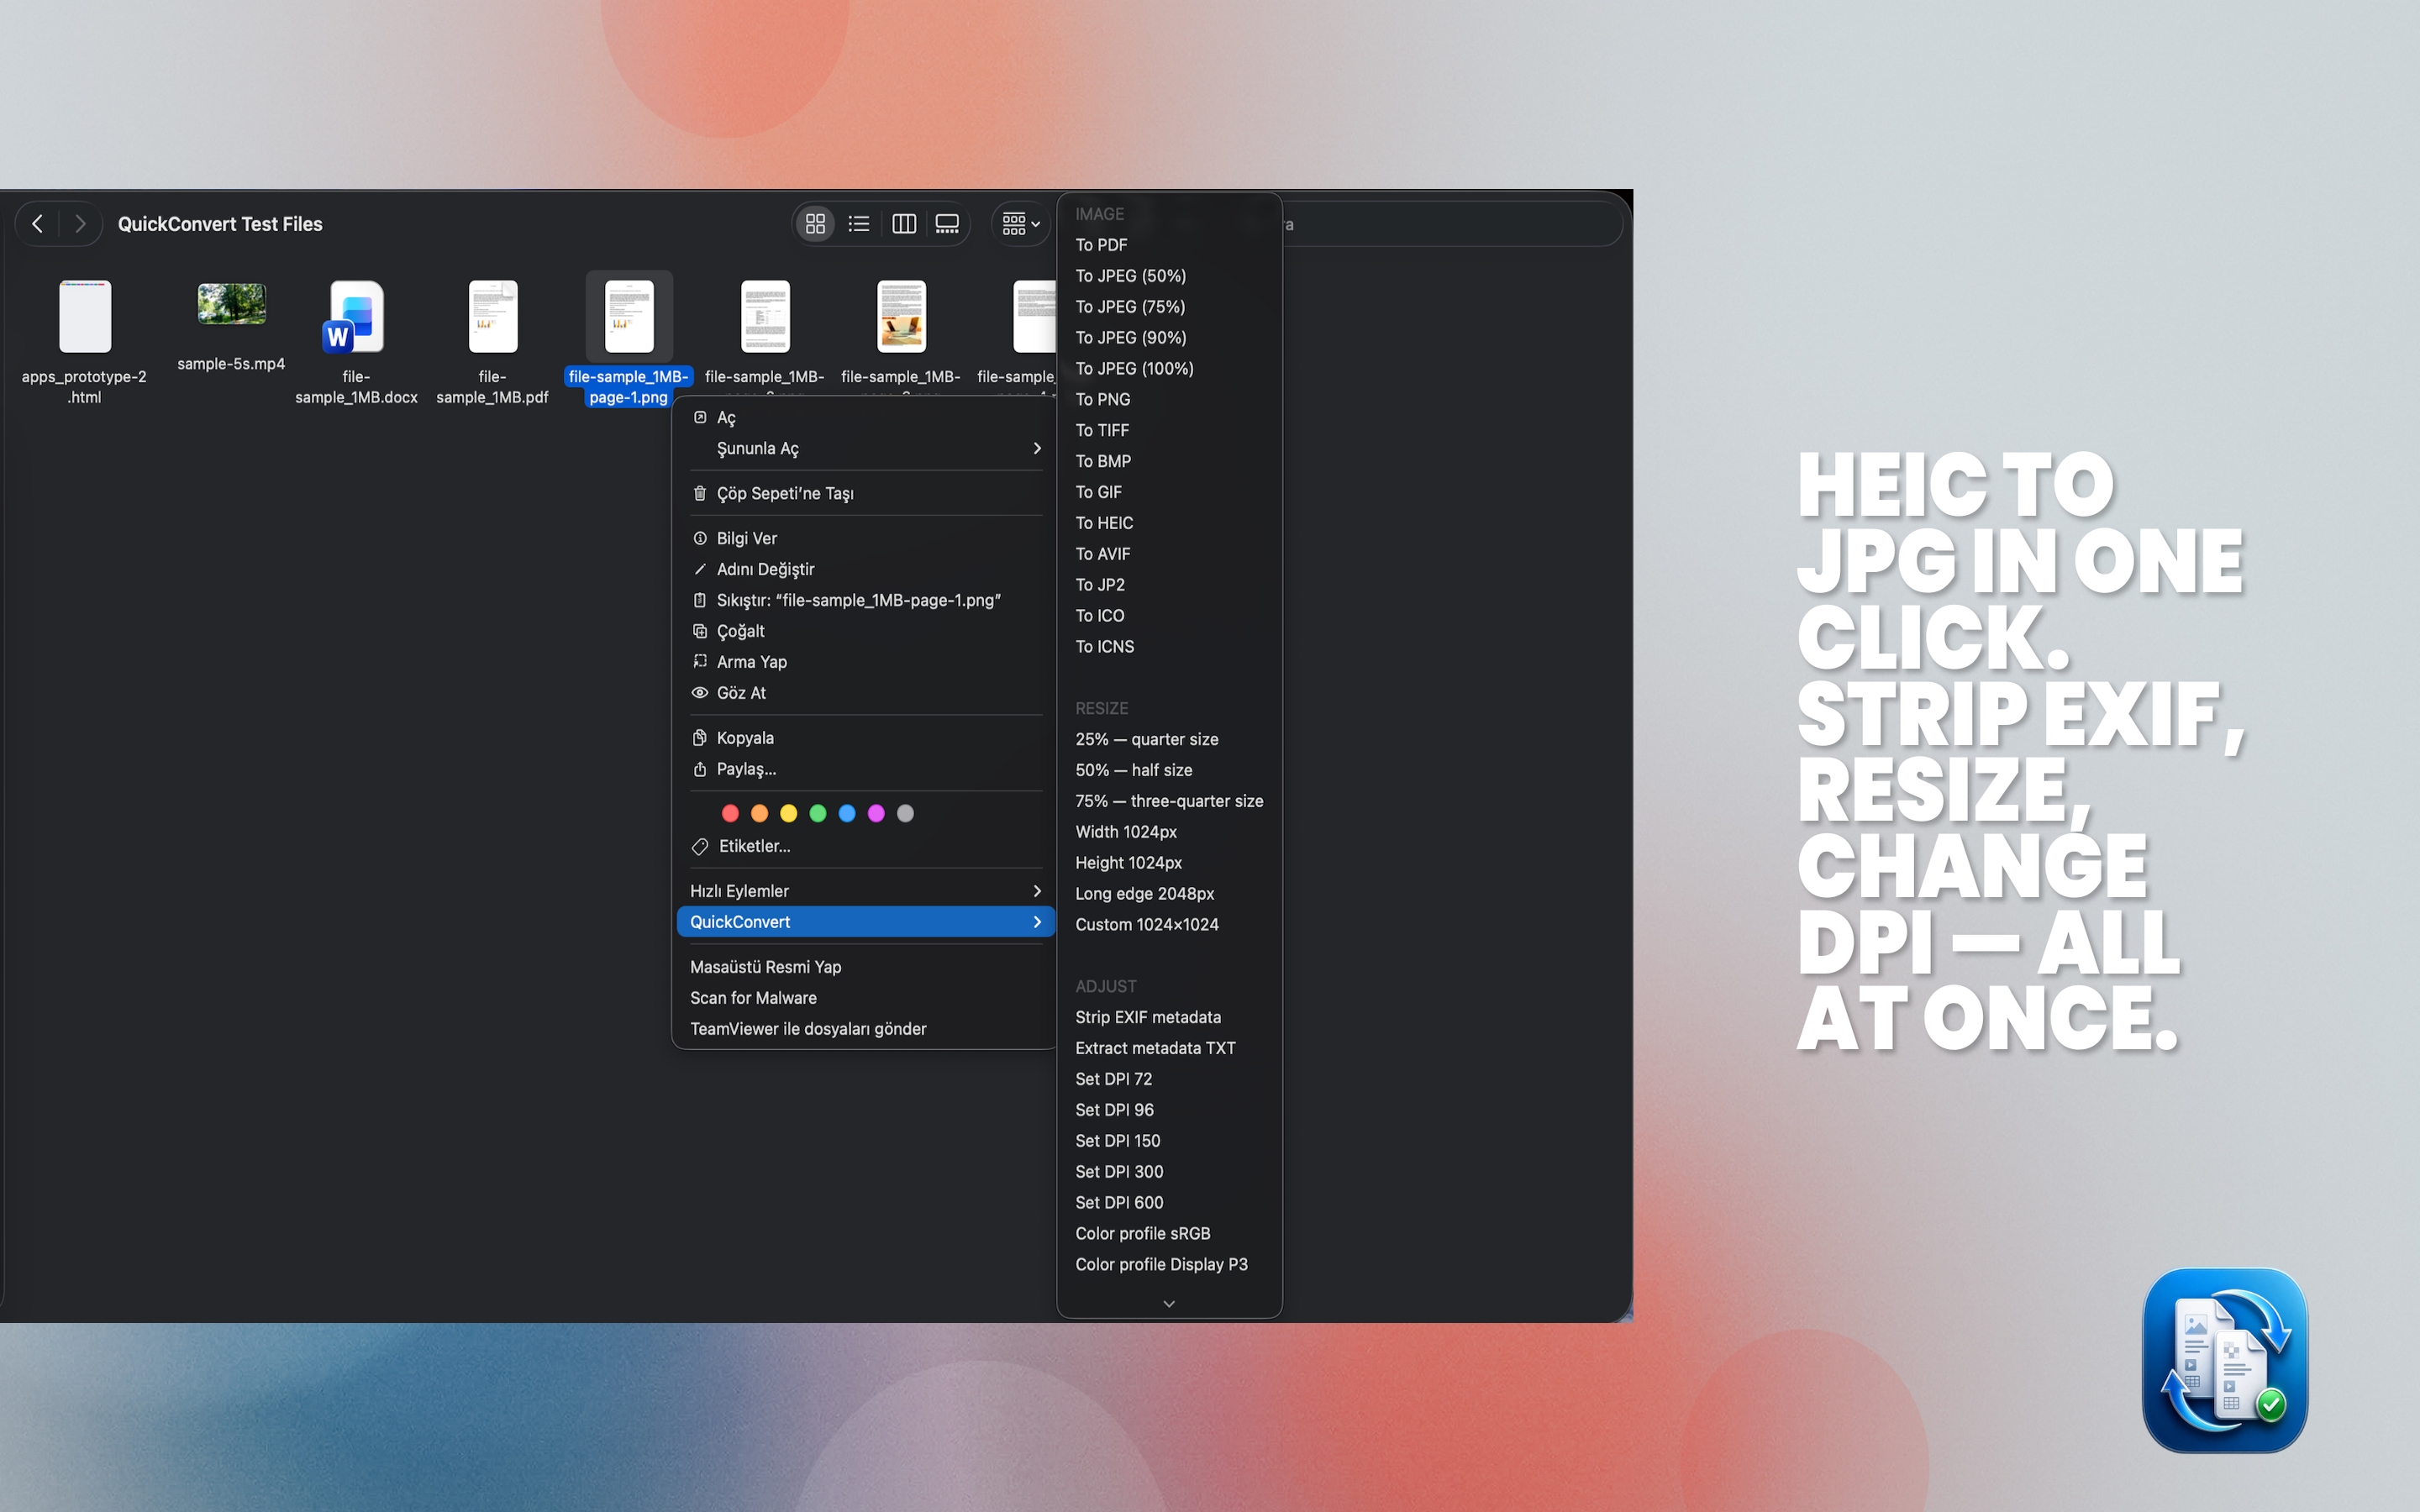Select the file-sample_1MB.pdf file icon
2420x1512 pixels.
click(x=493, y=316)
